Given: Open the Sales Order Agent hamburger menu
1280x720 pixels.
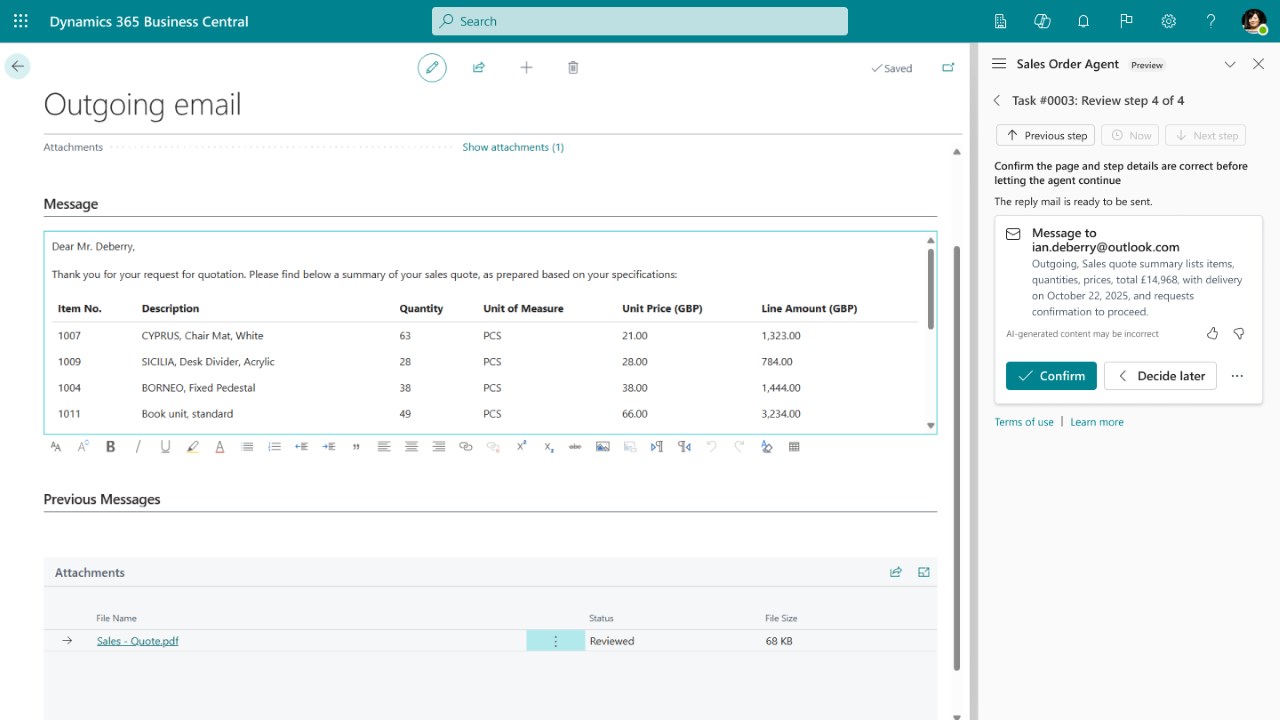Looking at the screenshot, I should click(x=998, y=64).
